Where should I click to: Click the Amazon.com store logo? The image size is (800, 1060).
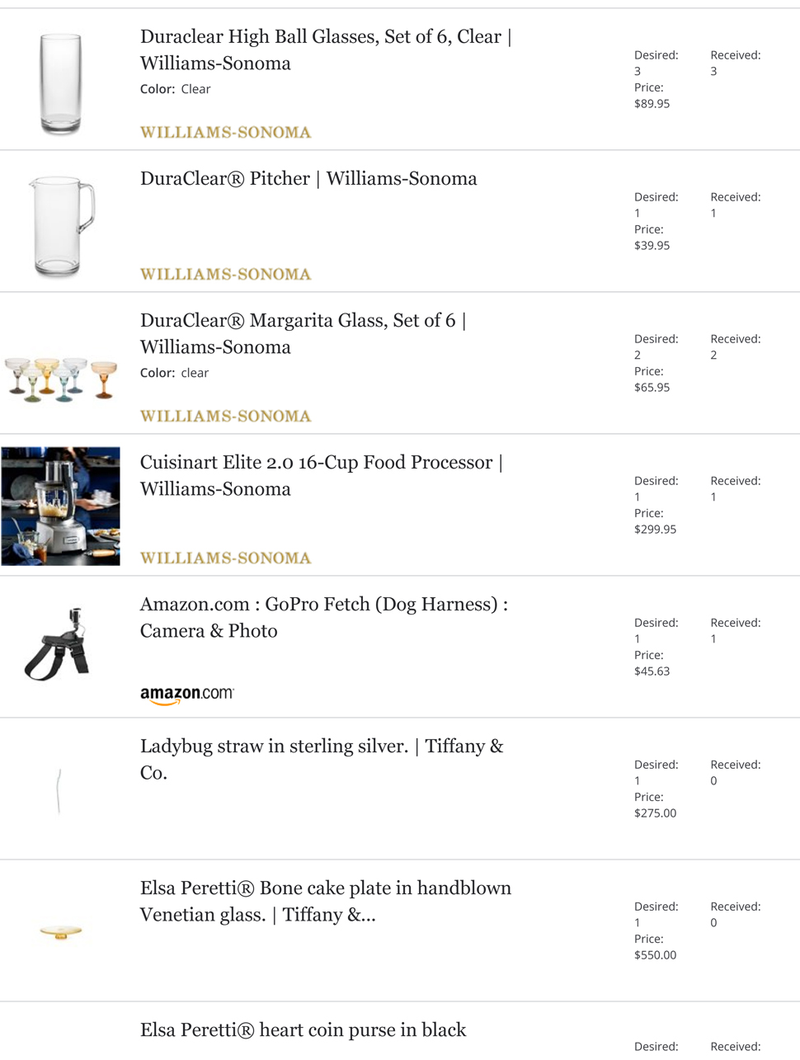tap(187, 694)
